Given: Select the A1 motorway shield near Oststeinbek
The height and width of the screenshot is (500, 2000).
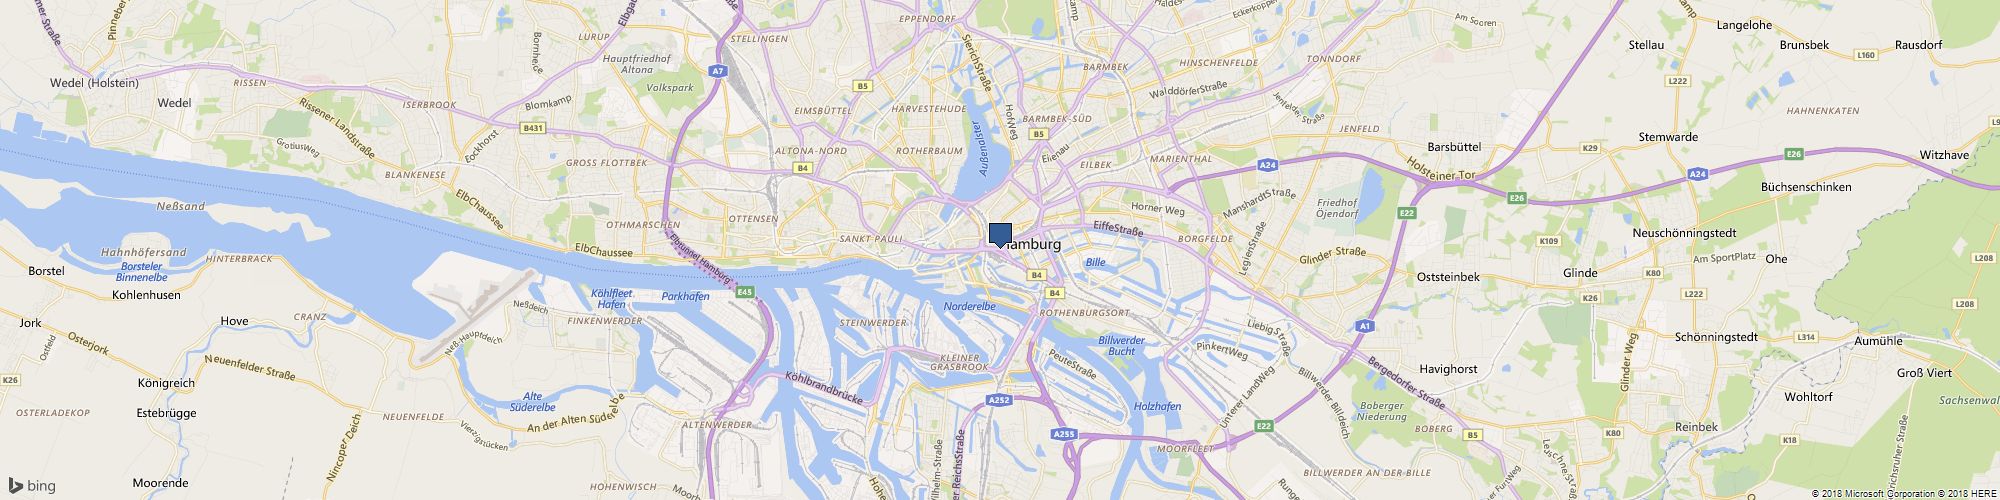Looking at the screenshot, I should pos(1365,326).
